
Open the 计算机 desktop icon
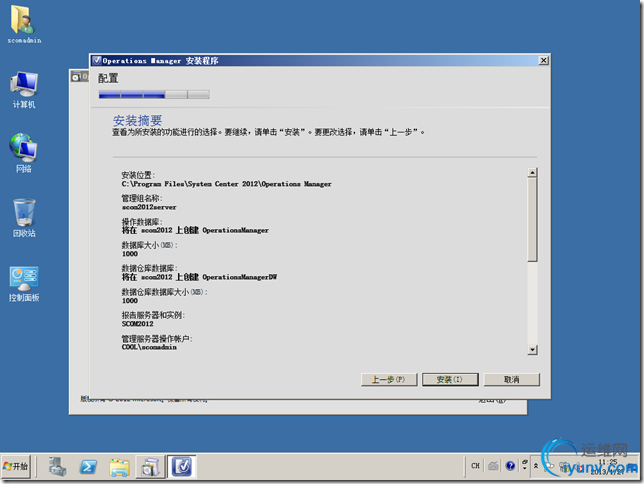24,90
